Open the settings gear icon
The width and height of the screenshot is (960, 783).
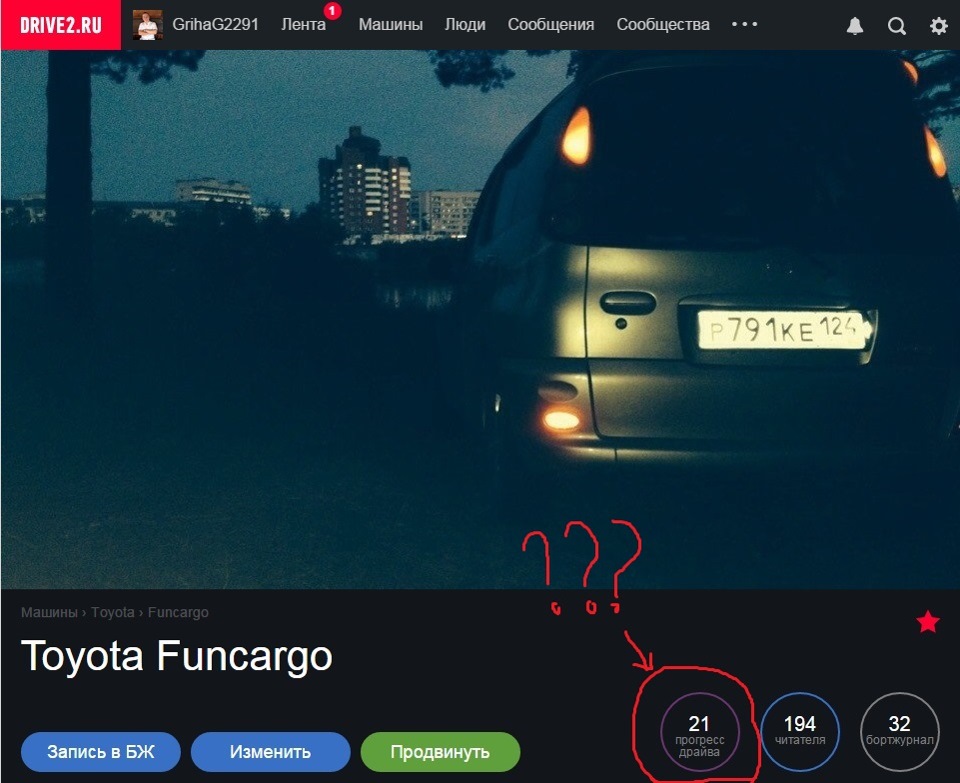click(938, 25)
